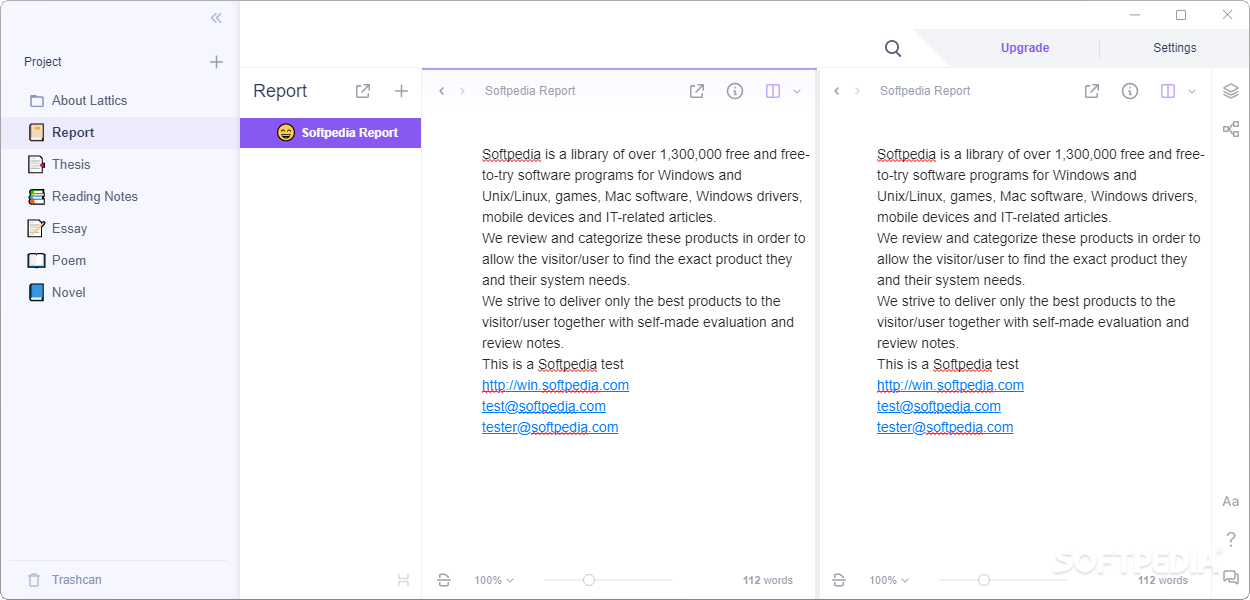The image size is (1250, 600).
Task: Click 112 words counter in right pane
Action: coord(1163,580)
